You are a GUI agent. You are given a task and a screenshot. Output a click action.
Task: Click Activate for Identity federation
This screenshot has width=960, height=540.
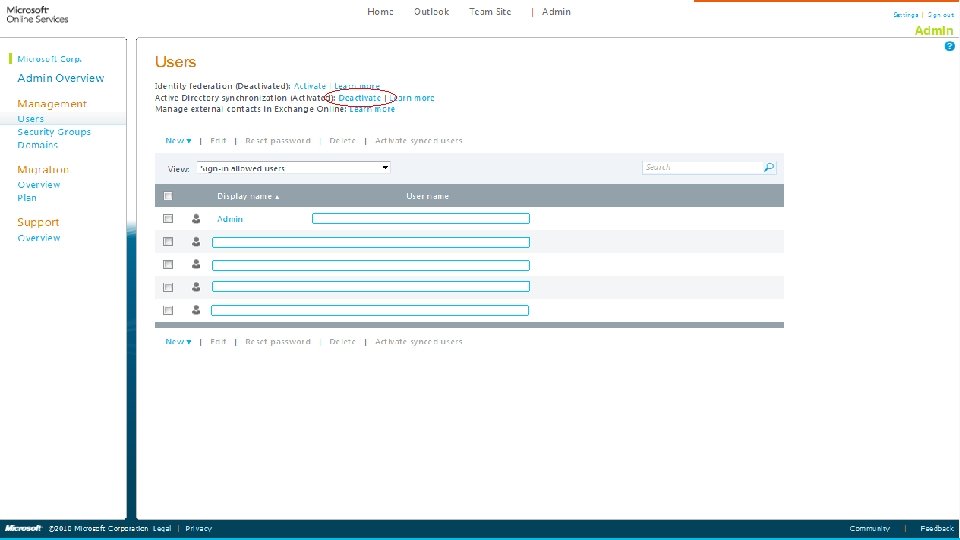(x=310, y=86)
